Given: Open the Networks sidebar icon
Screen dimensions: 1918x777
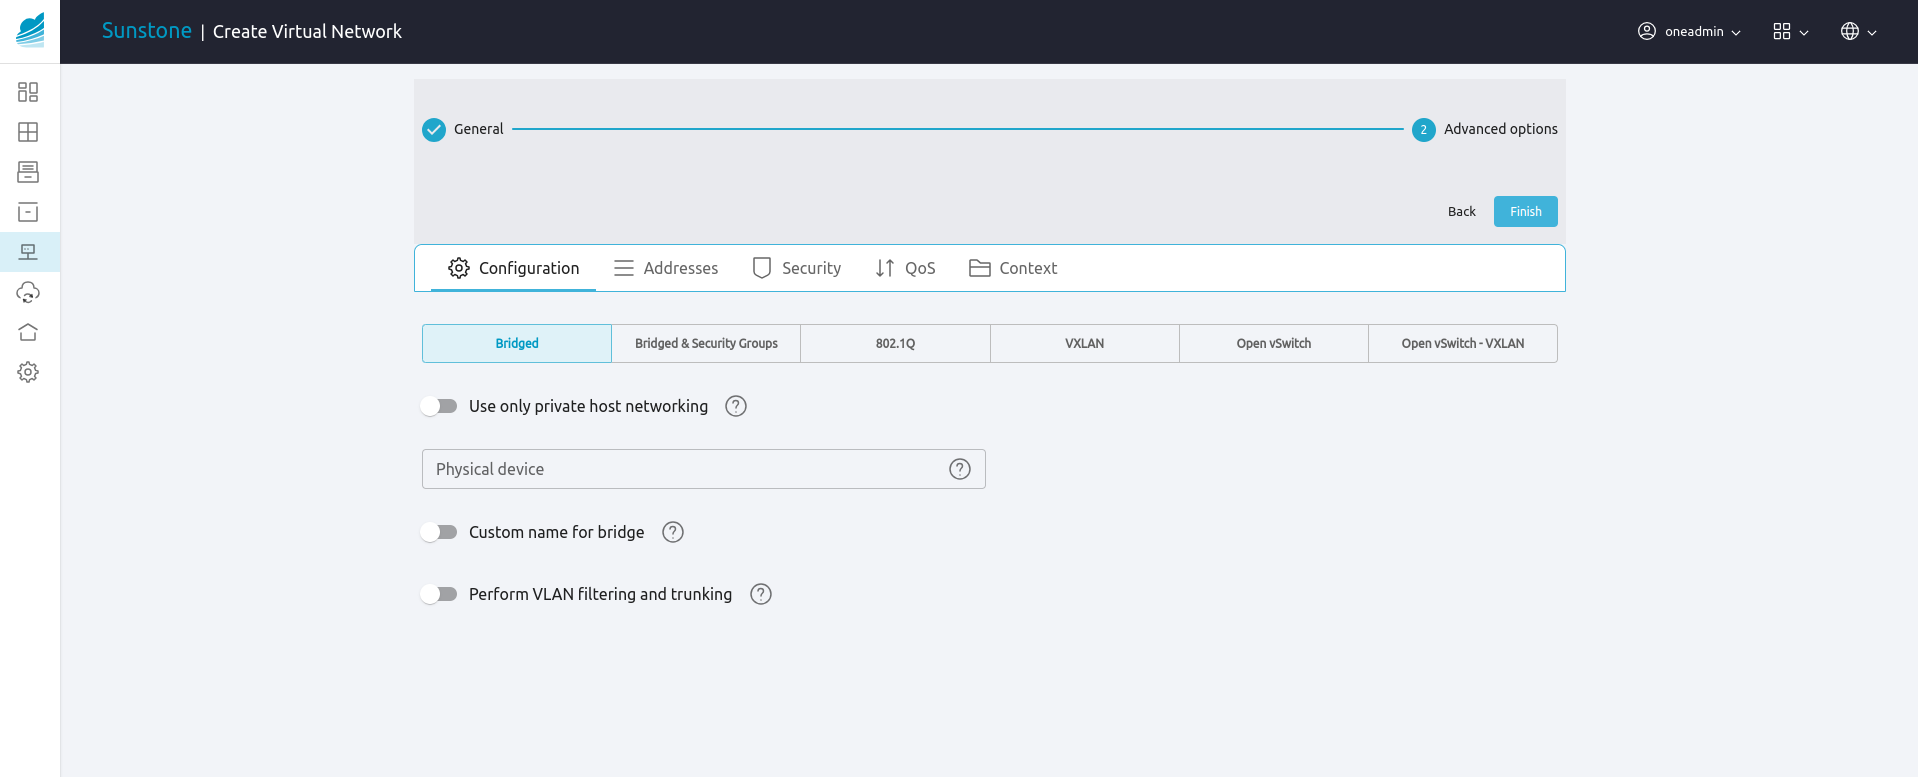Looking at the screenshot, I should 28,252.
